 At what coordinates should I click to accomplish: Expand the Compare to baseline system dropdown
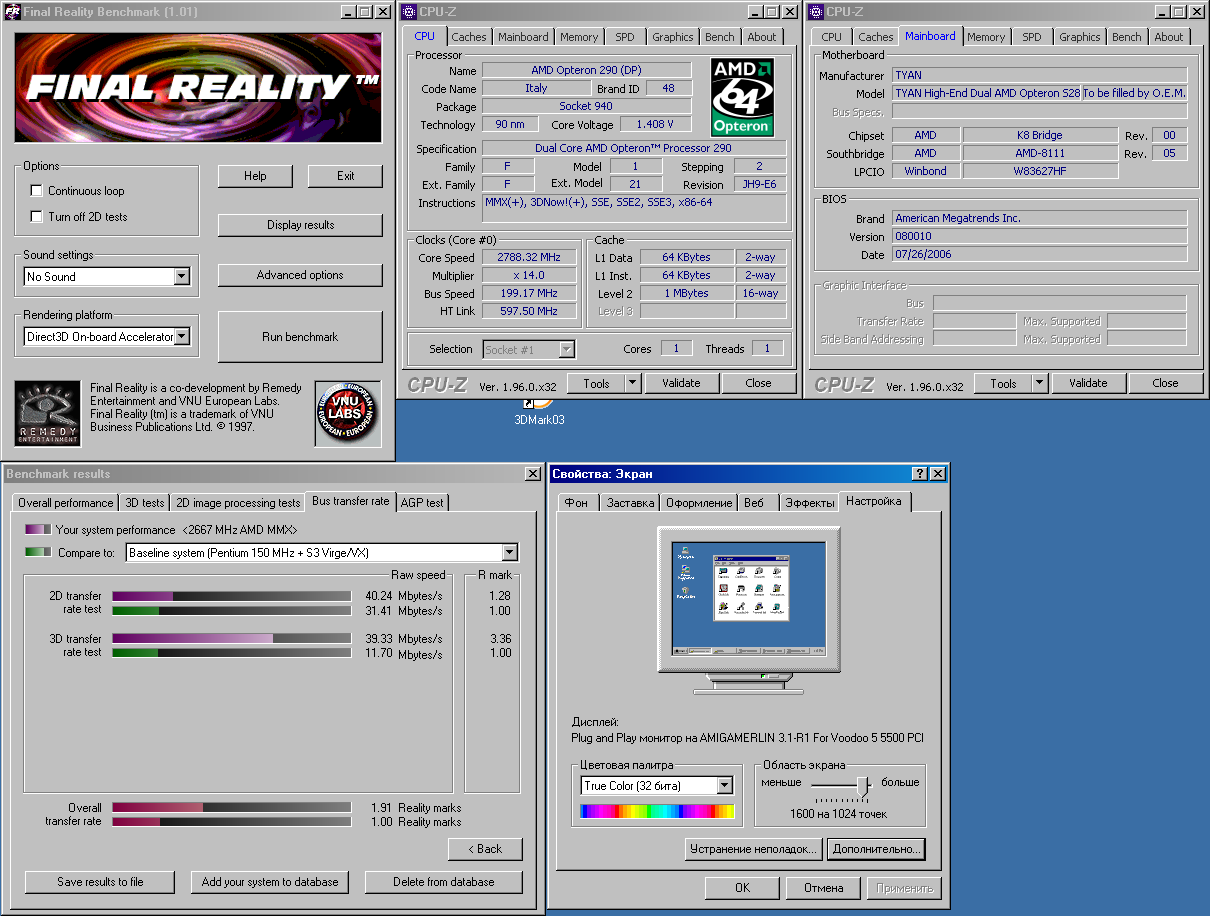510,553
